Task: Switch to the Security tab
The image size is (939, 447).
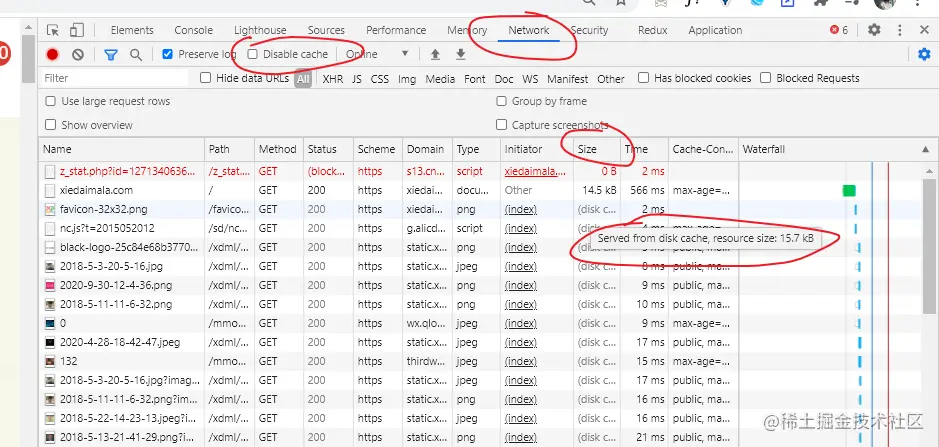Action: 589,30
